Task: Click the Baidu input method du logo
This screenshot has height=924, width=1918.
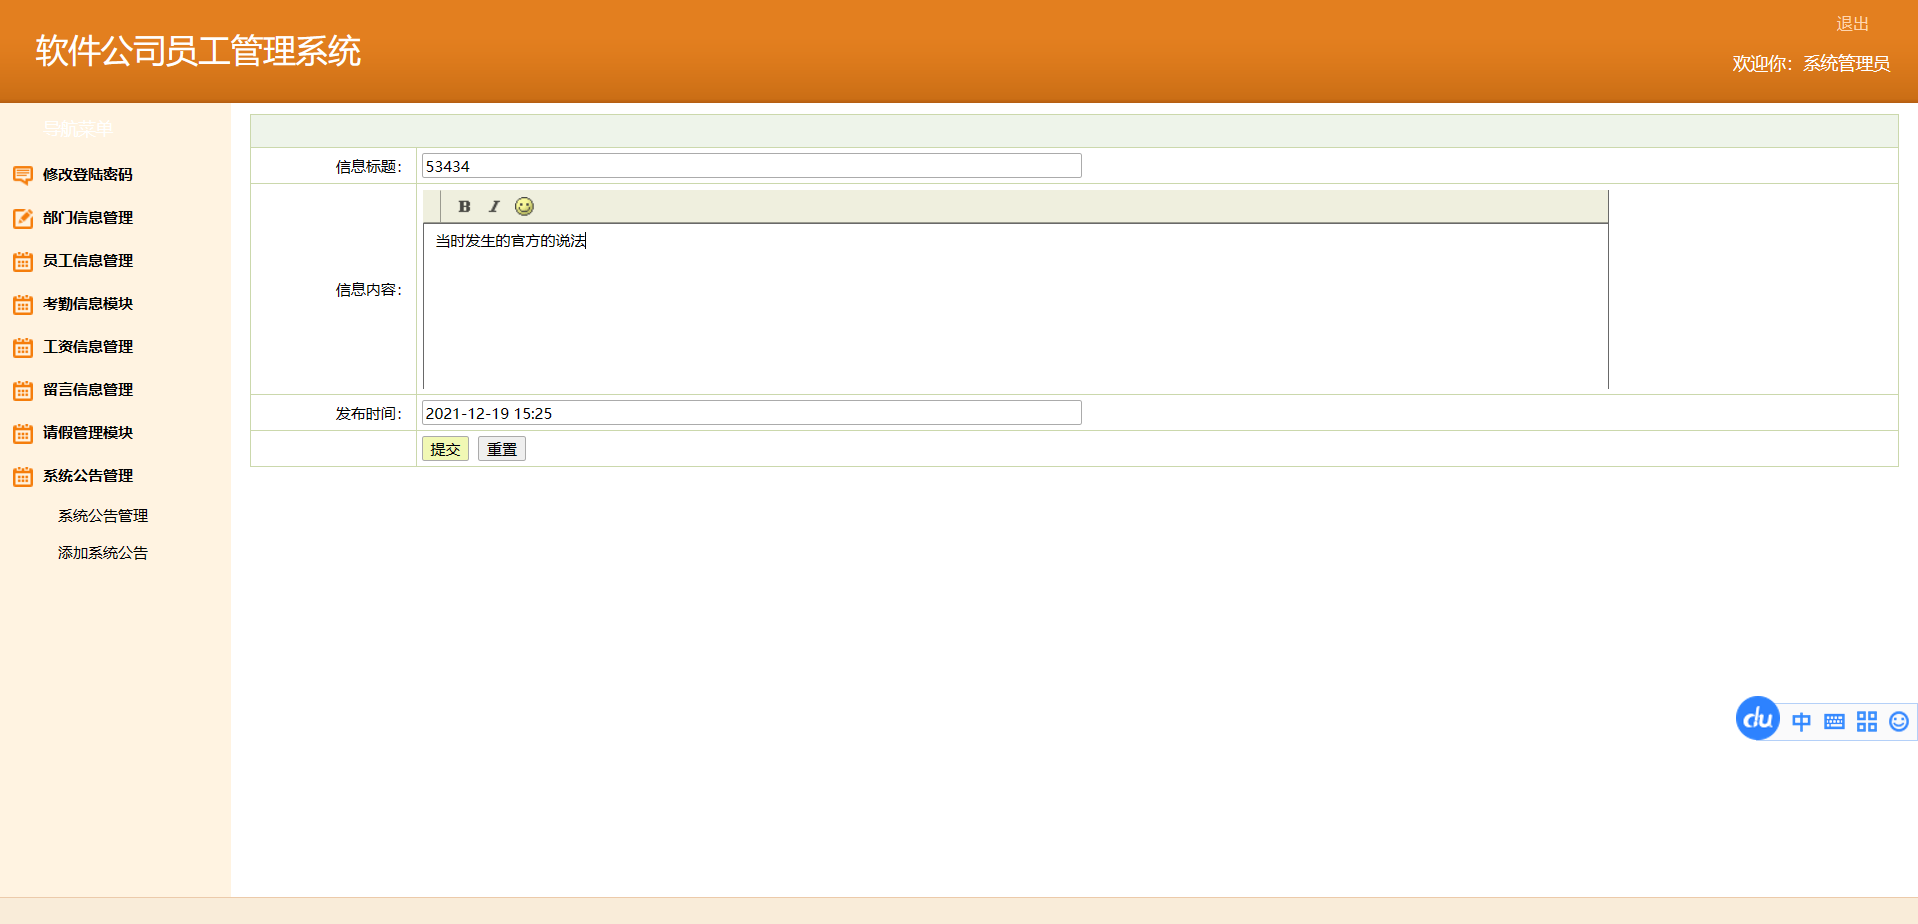Action: [x=1757, y=718]
